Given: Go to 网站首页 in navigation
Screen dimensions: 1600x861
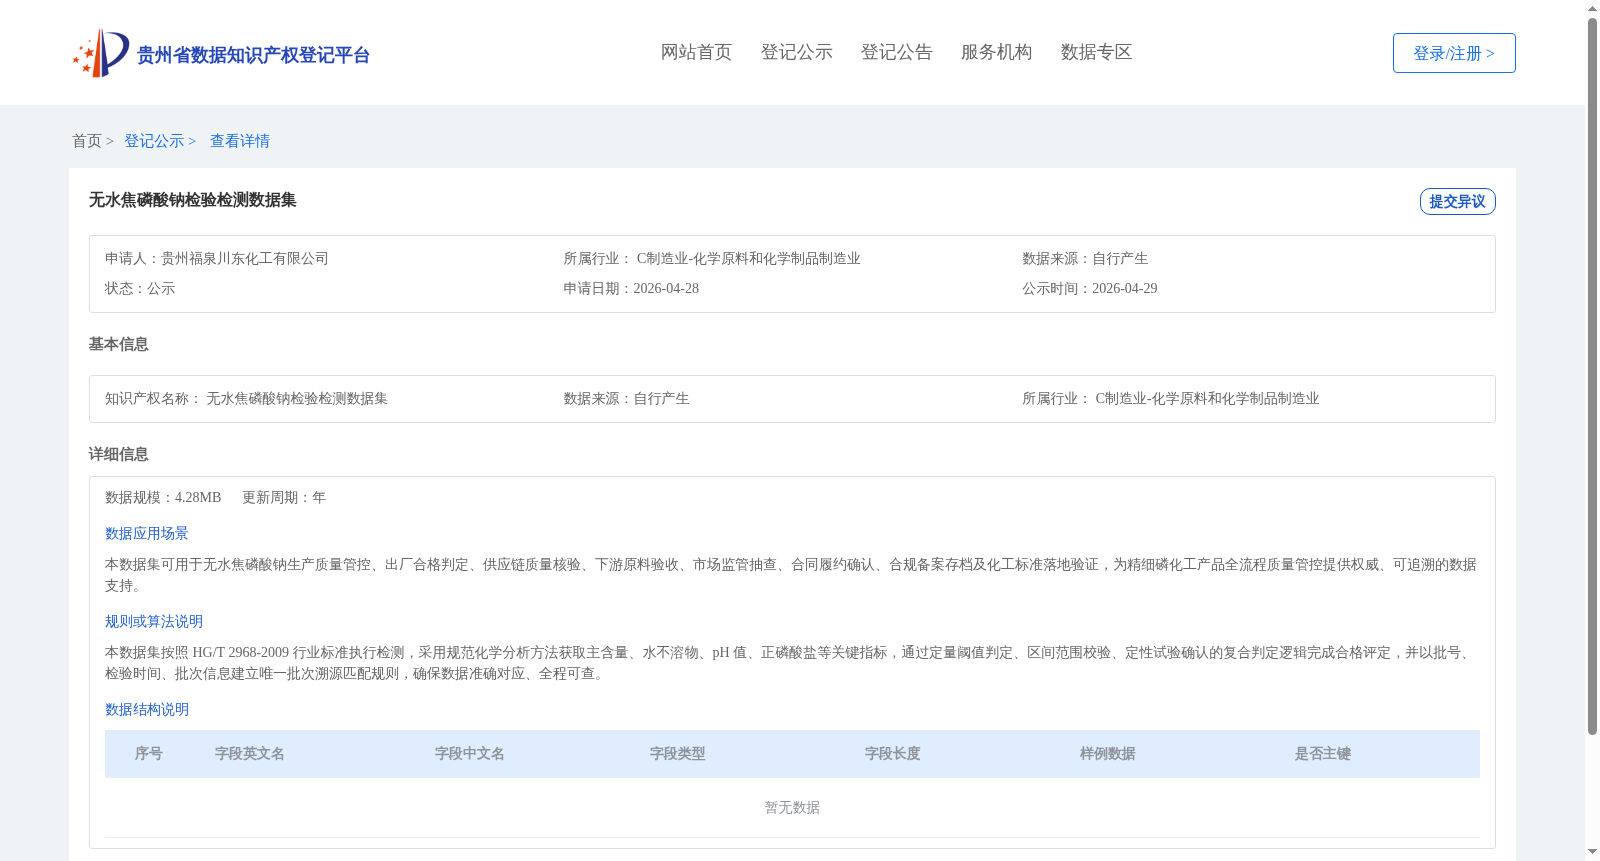Looking at the screenshot, I should click(x=696, y=52).
